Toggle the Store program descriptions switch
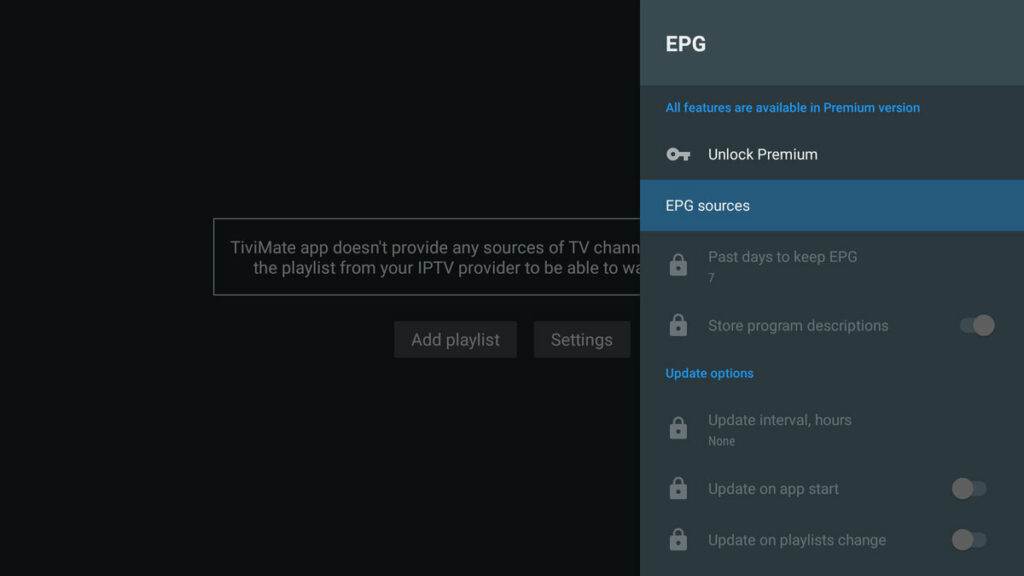 point(976,325)
